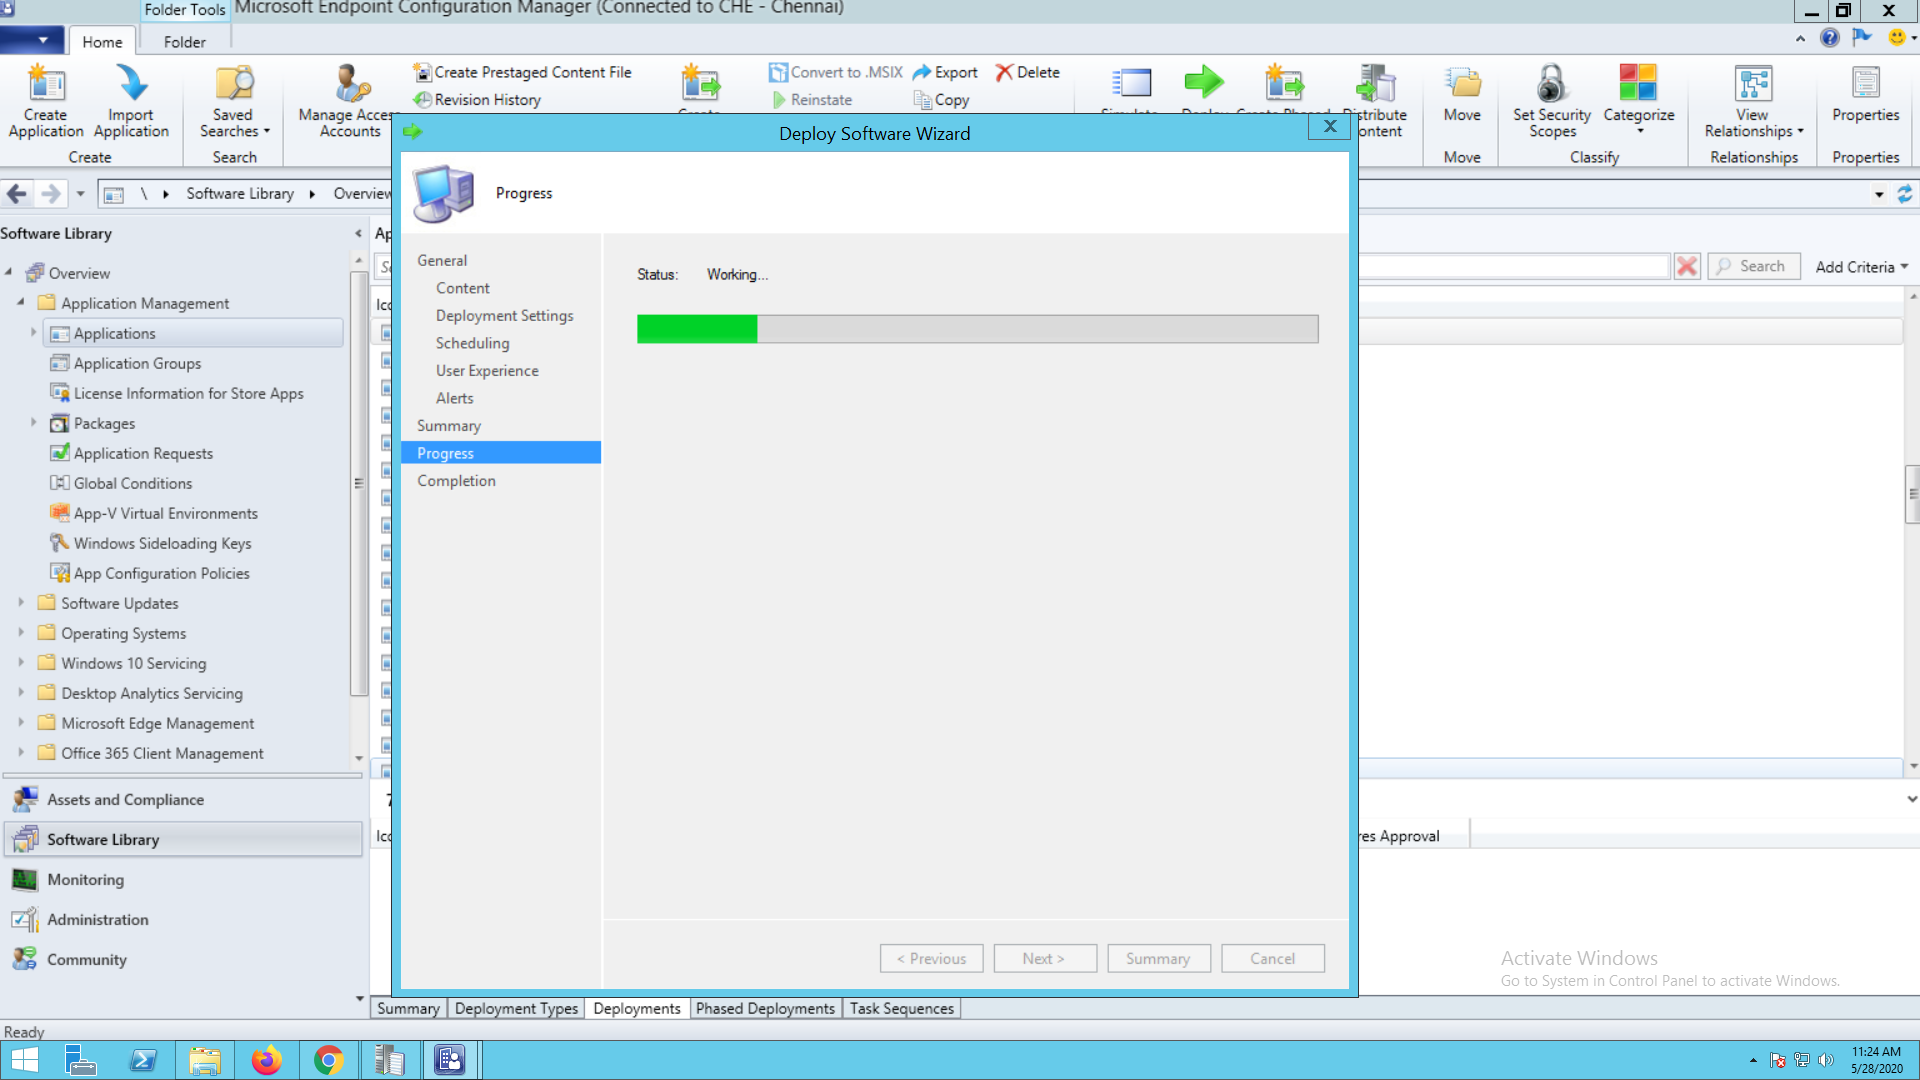This screenshot has height=1080, width=1920.
Task: Click the Export toolbar item
Action: 945,72
